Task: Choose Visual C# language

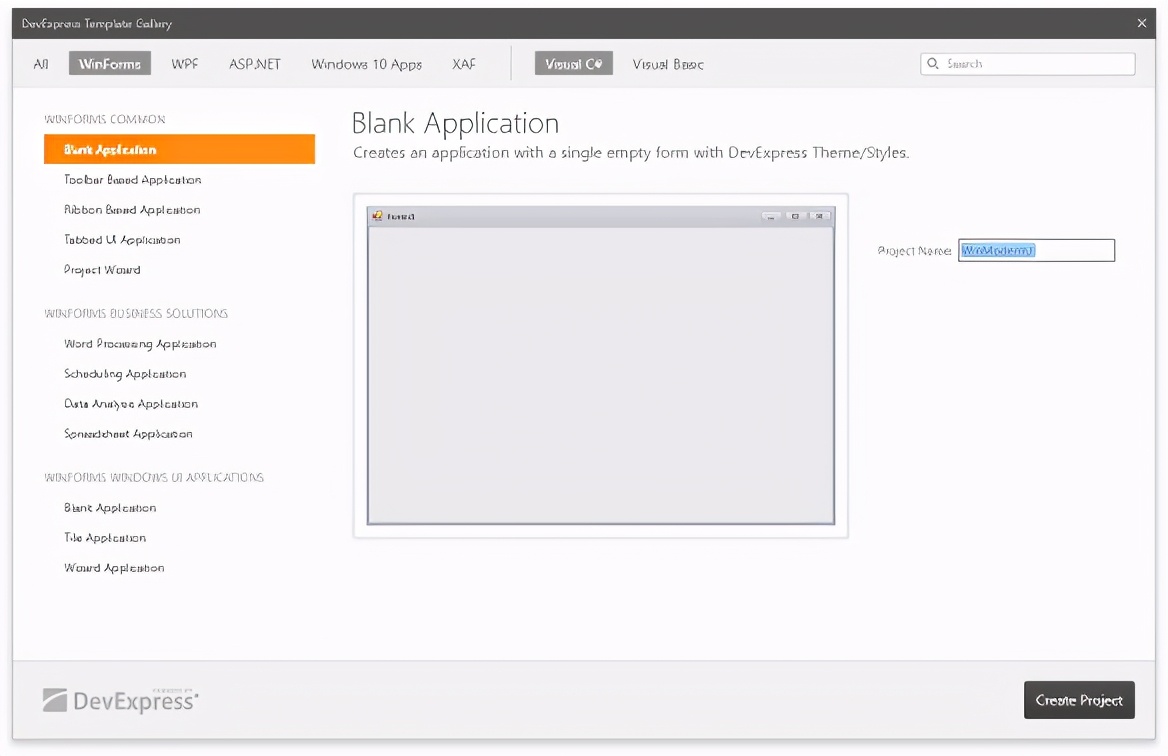Action: pos(574,64)
